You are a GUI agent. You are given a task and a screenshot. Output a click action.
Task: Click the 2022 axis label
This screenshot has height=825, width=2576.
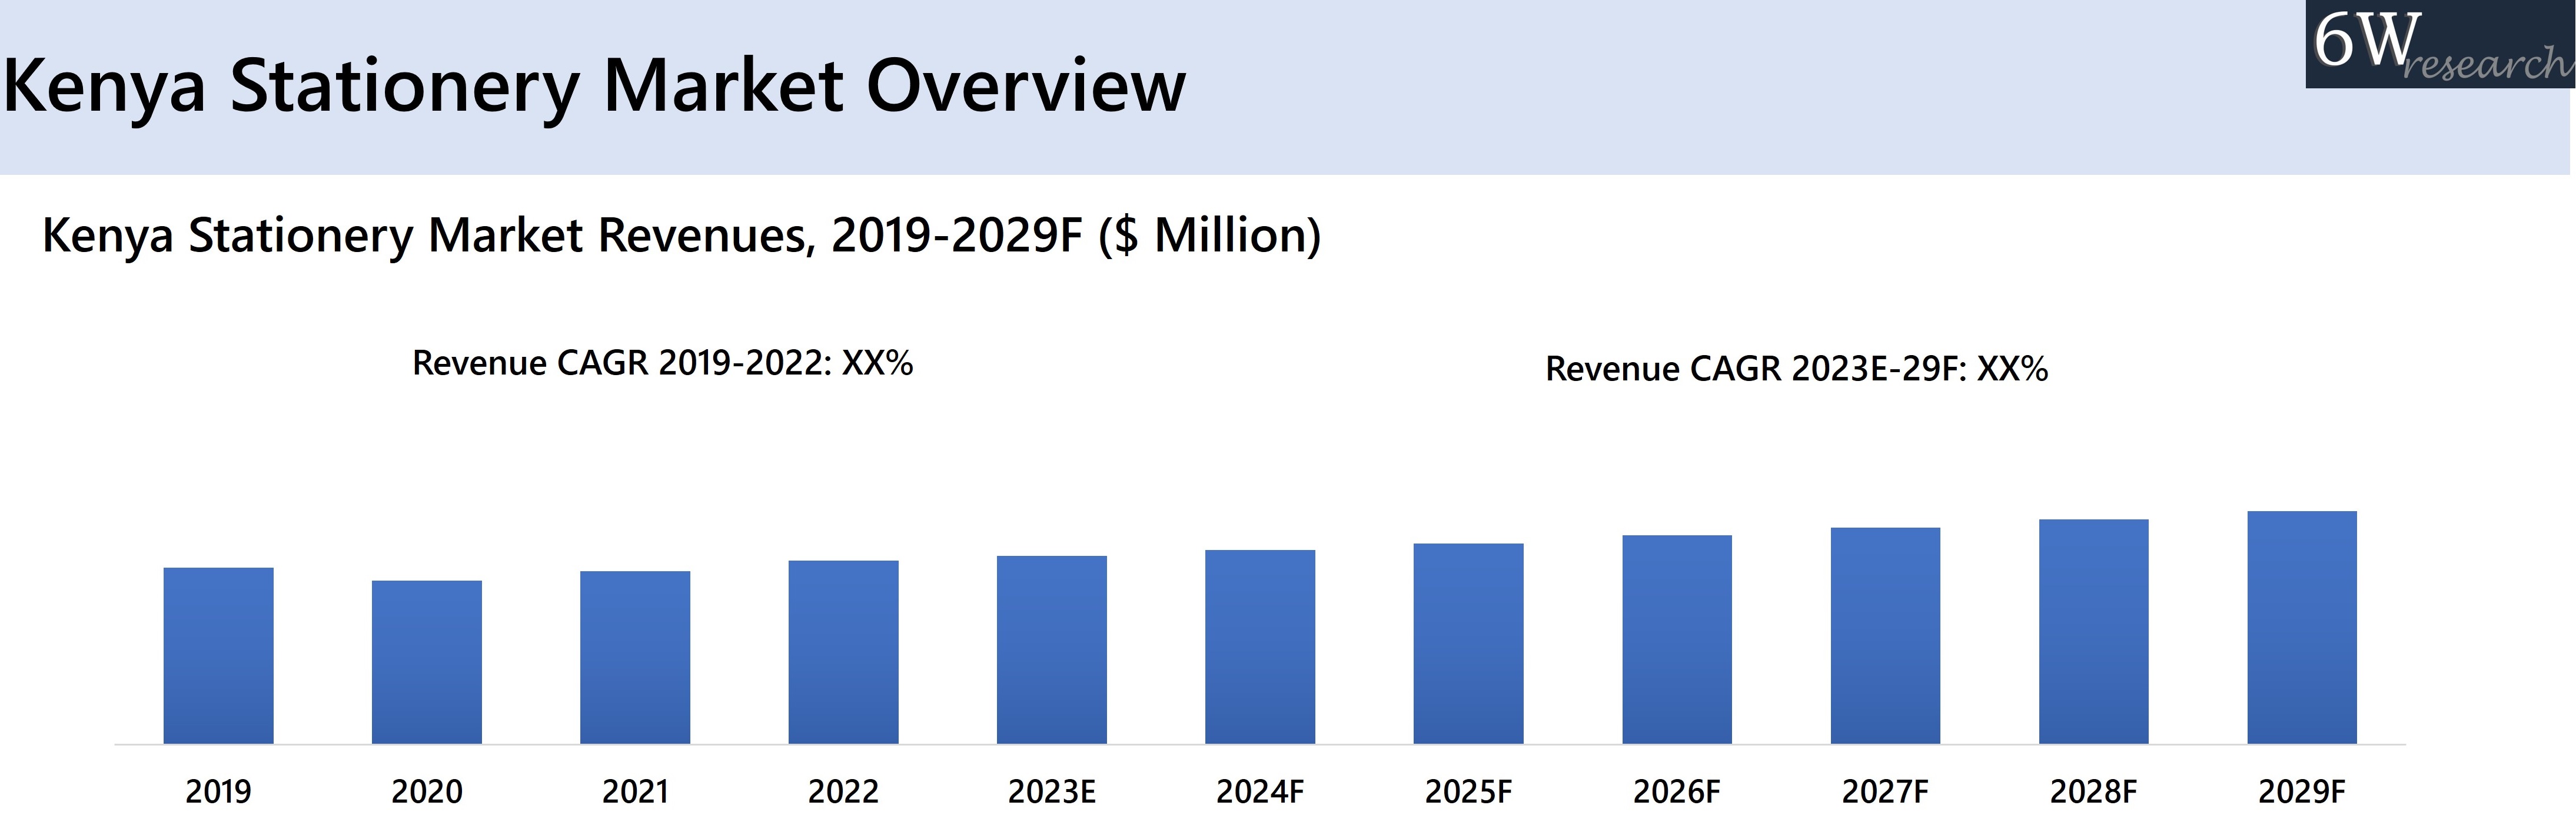click(x=843, y=792)
